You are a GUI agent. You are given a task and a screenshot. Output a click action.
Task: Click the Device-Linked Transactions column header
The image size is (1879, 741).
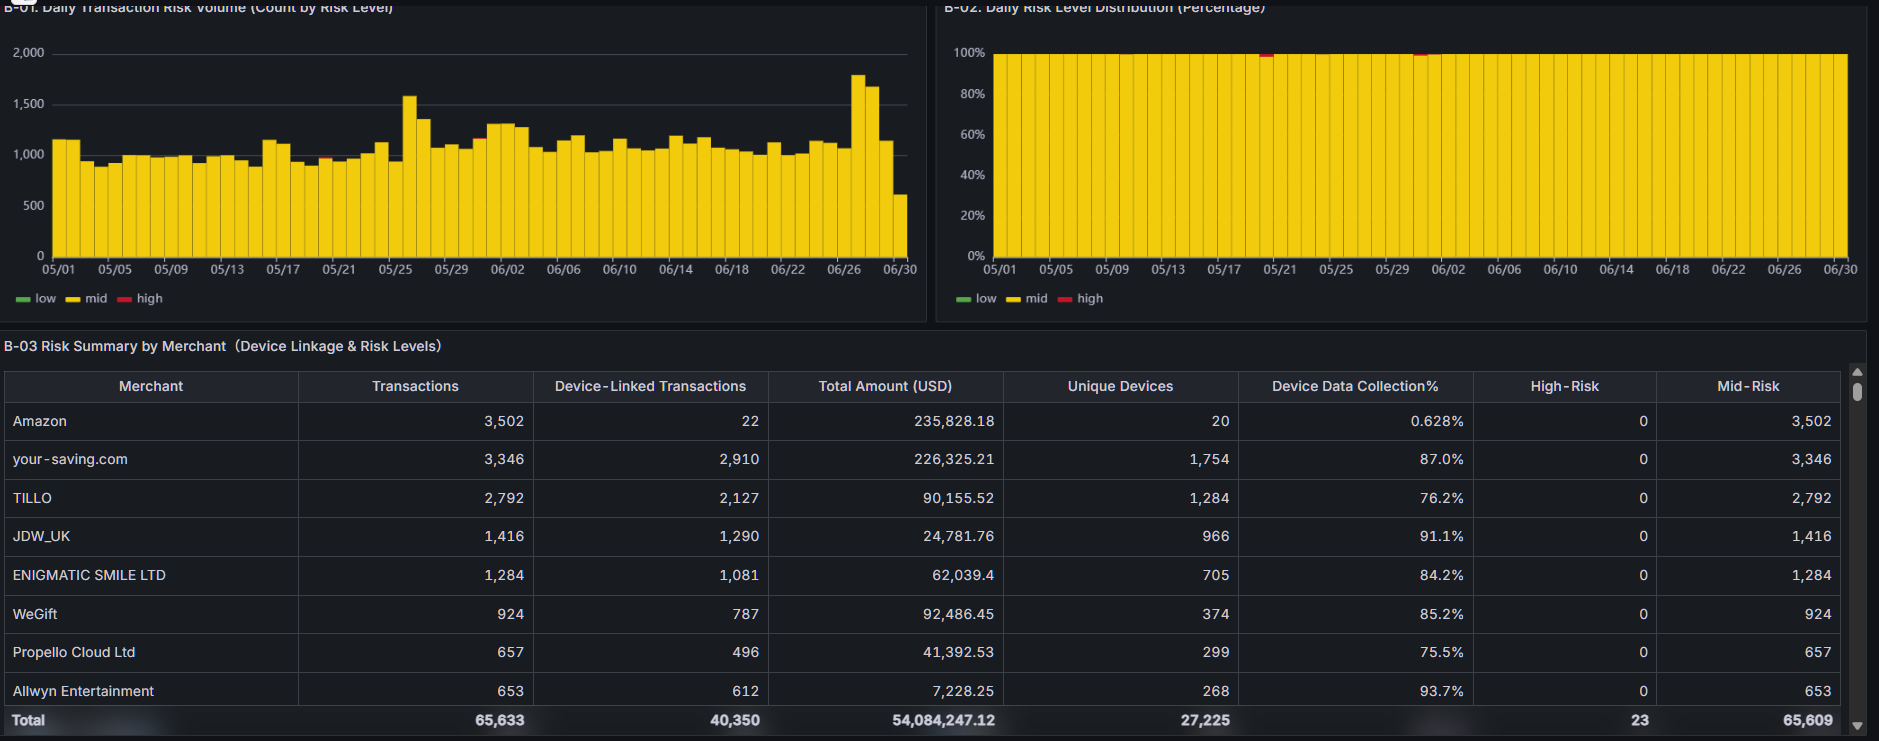point(650,387)
